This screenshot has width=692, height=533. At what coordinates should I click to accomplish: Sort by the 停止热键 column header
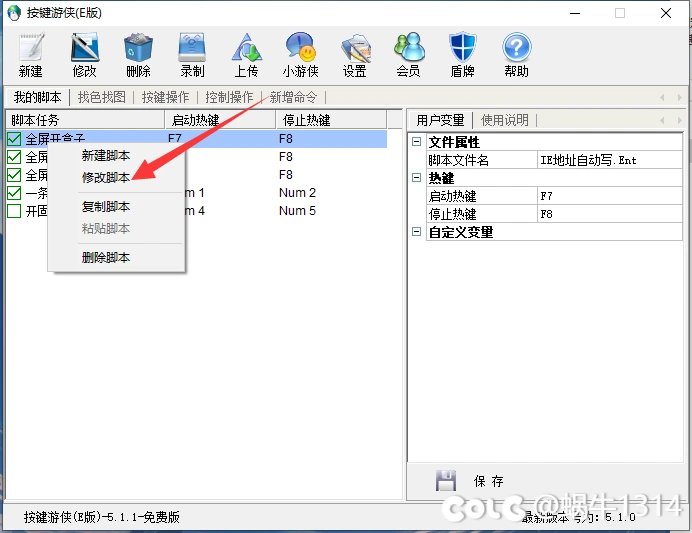click(x=331, y=120)
